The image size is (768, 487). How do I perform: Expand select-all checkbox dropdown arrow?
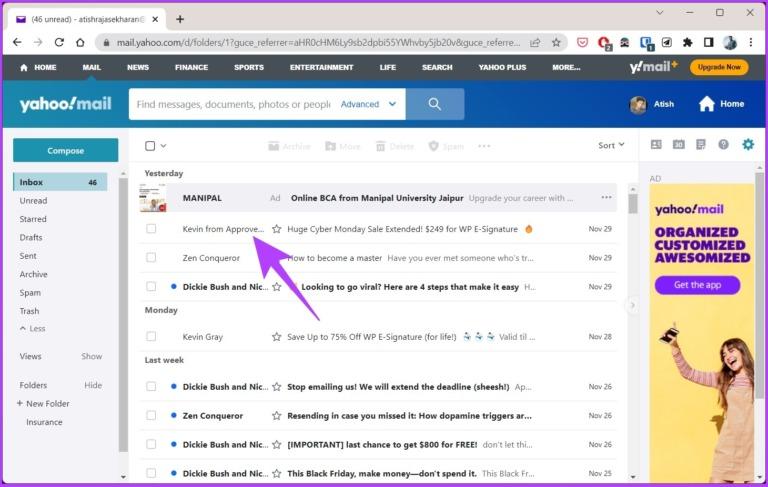tap(164, 146)
